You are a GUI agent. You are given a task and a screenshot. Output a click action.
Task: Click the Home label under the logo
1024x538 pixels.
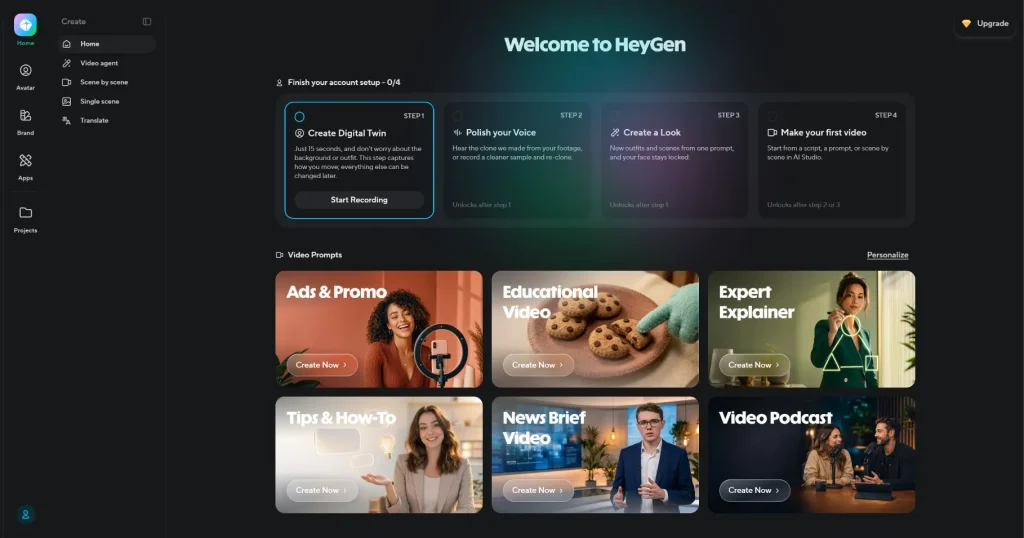point(25,43)
